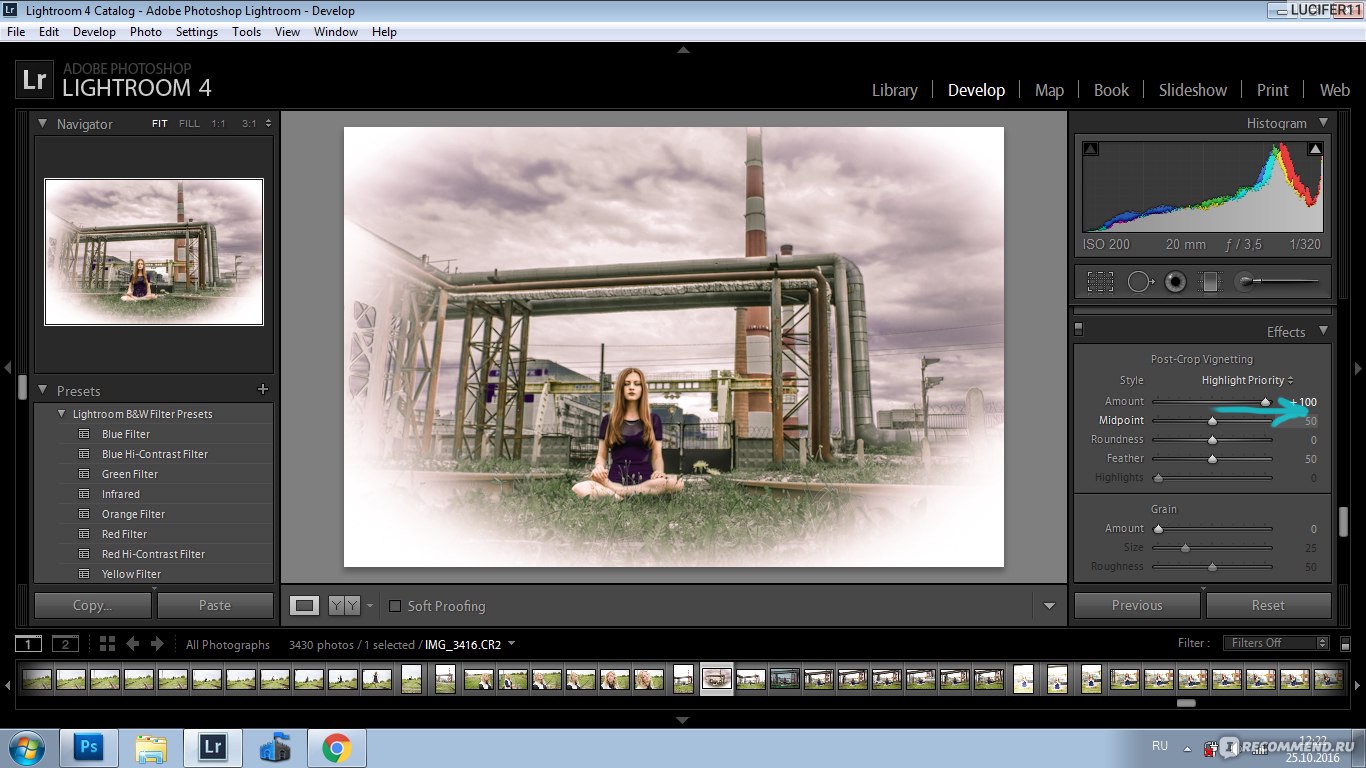Set Navigator zoom to FILL
This screenshot has width=1366, height=768.
coord(189,124)
